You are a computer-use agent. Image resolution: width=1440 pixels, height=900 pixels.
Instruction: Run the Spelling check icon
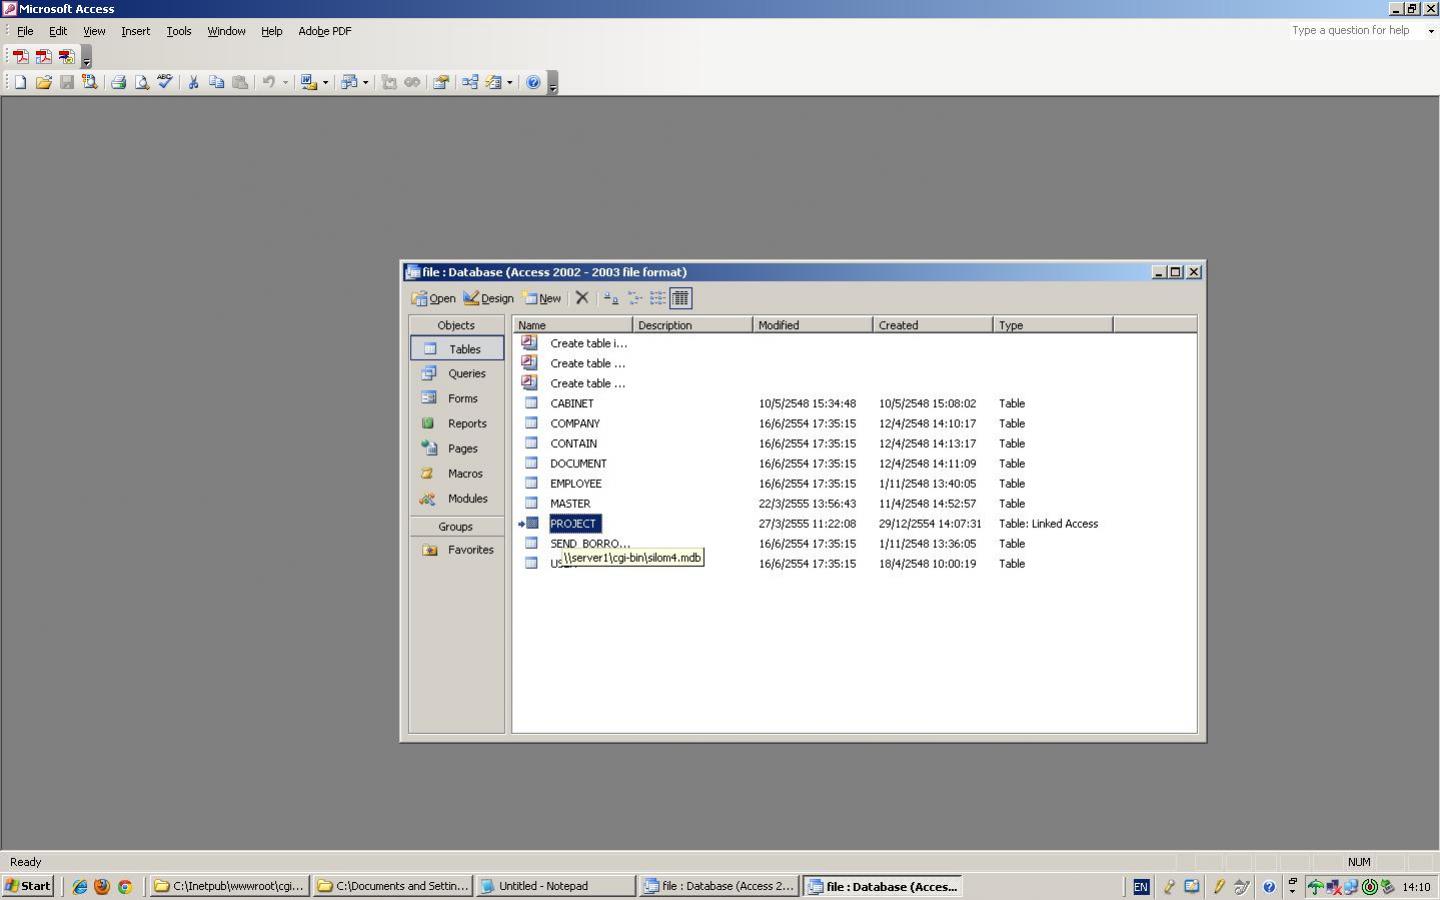pyautogui.click(x=164, y=83)
